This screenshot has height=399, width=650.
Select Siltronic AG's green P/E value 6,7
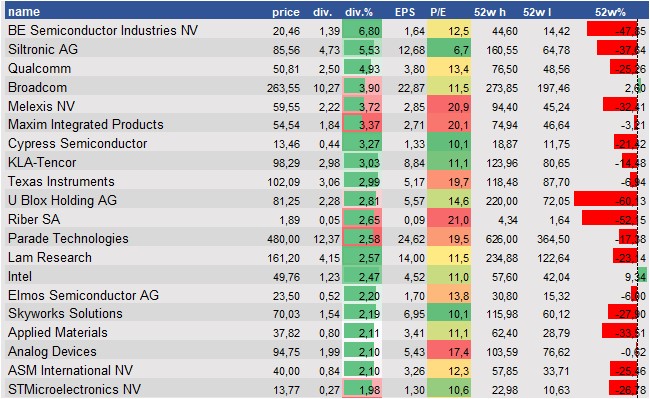click(x=449, y=50)
